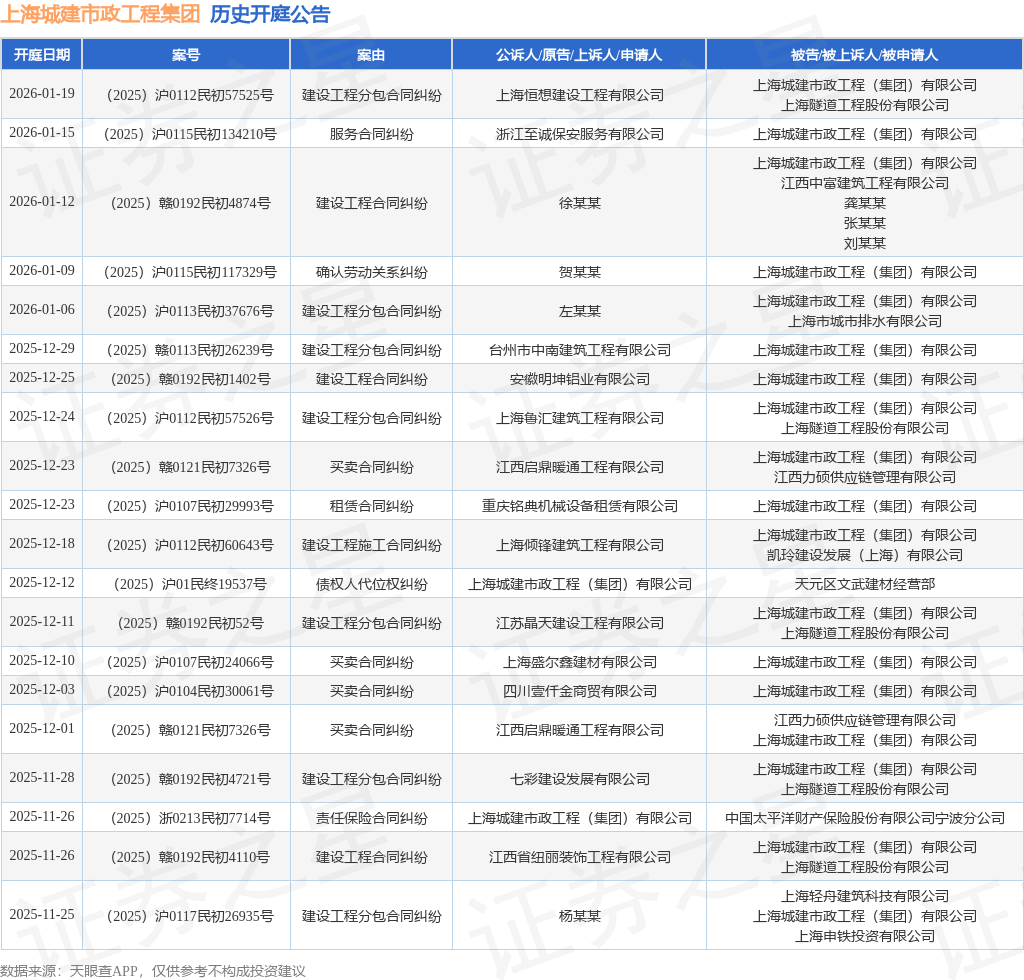Select case number (2025)沪0107民初29993号
This screenshot has height=980, width=1024.
(x=189, y=507)
